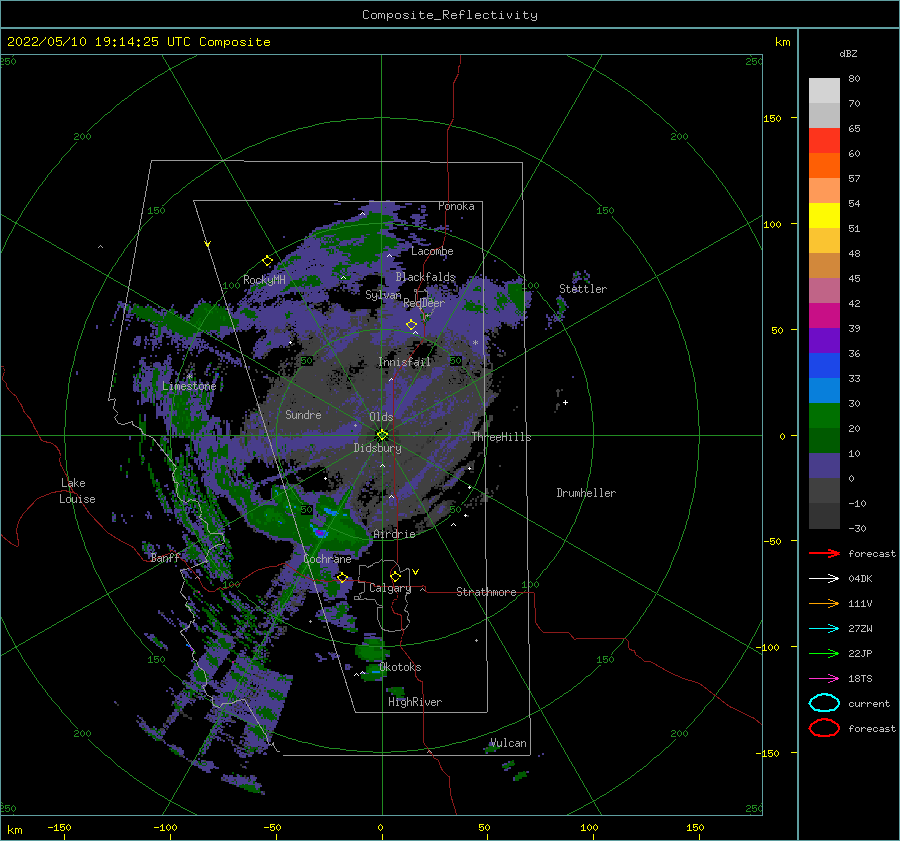Select the yellow diamond marker near RockyMH
This screenshot has width=900, height=841.
(267, 261)
